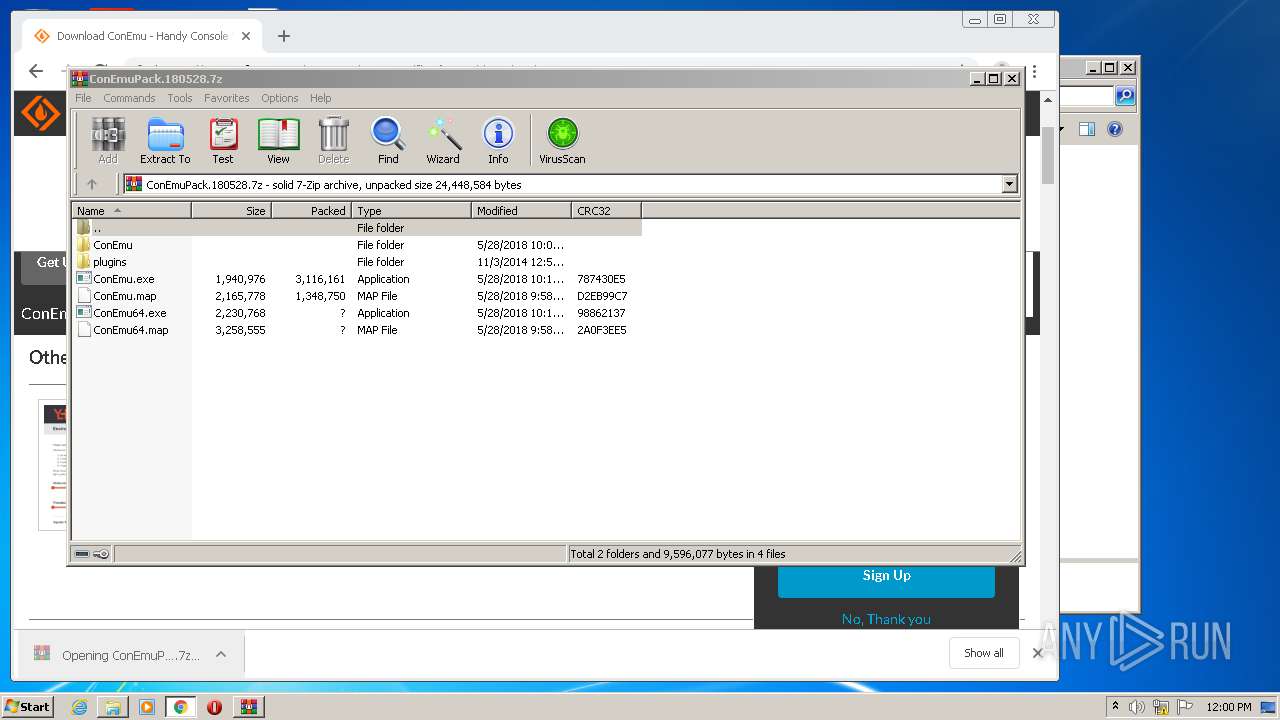
Task: Click search magnifier in background window
Action: pyautogui.click(x=1125, y=96)
